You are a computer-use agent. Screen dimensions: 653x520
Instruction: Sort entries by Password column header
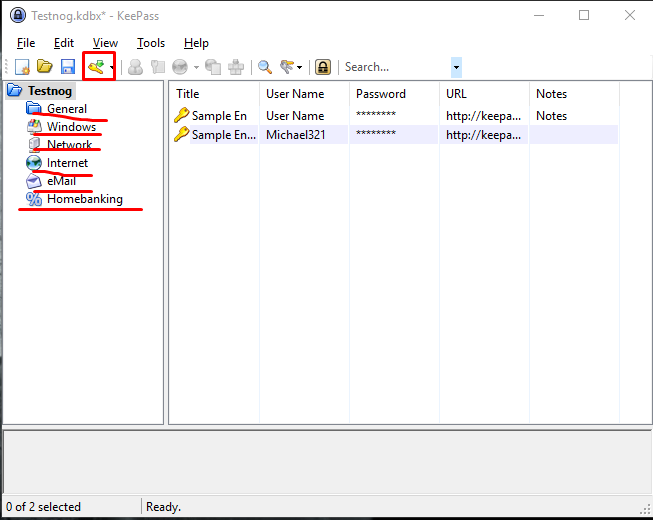394,94
